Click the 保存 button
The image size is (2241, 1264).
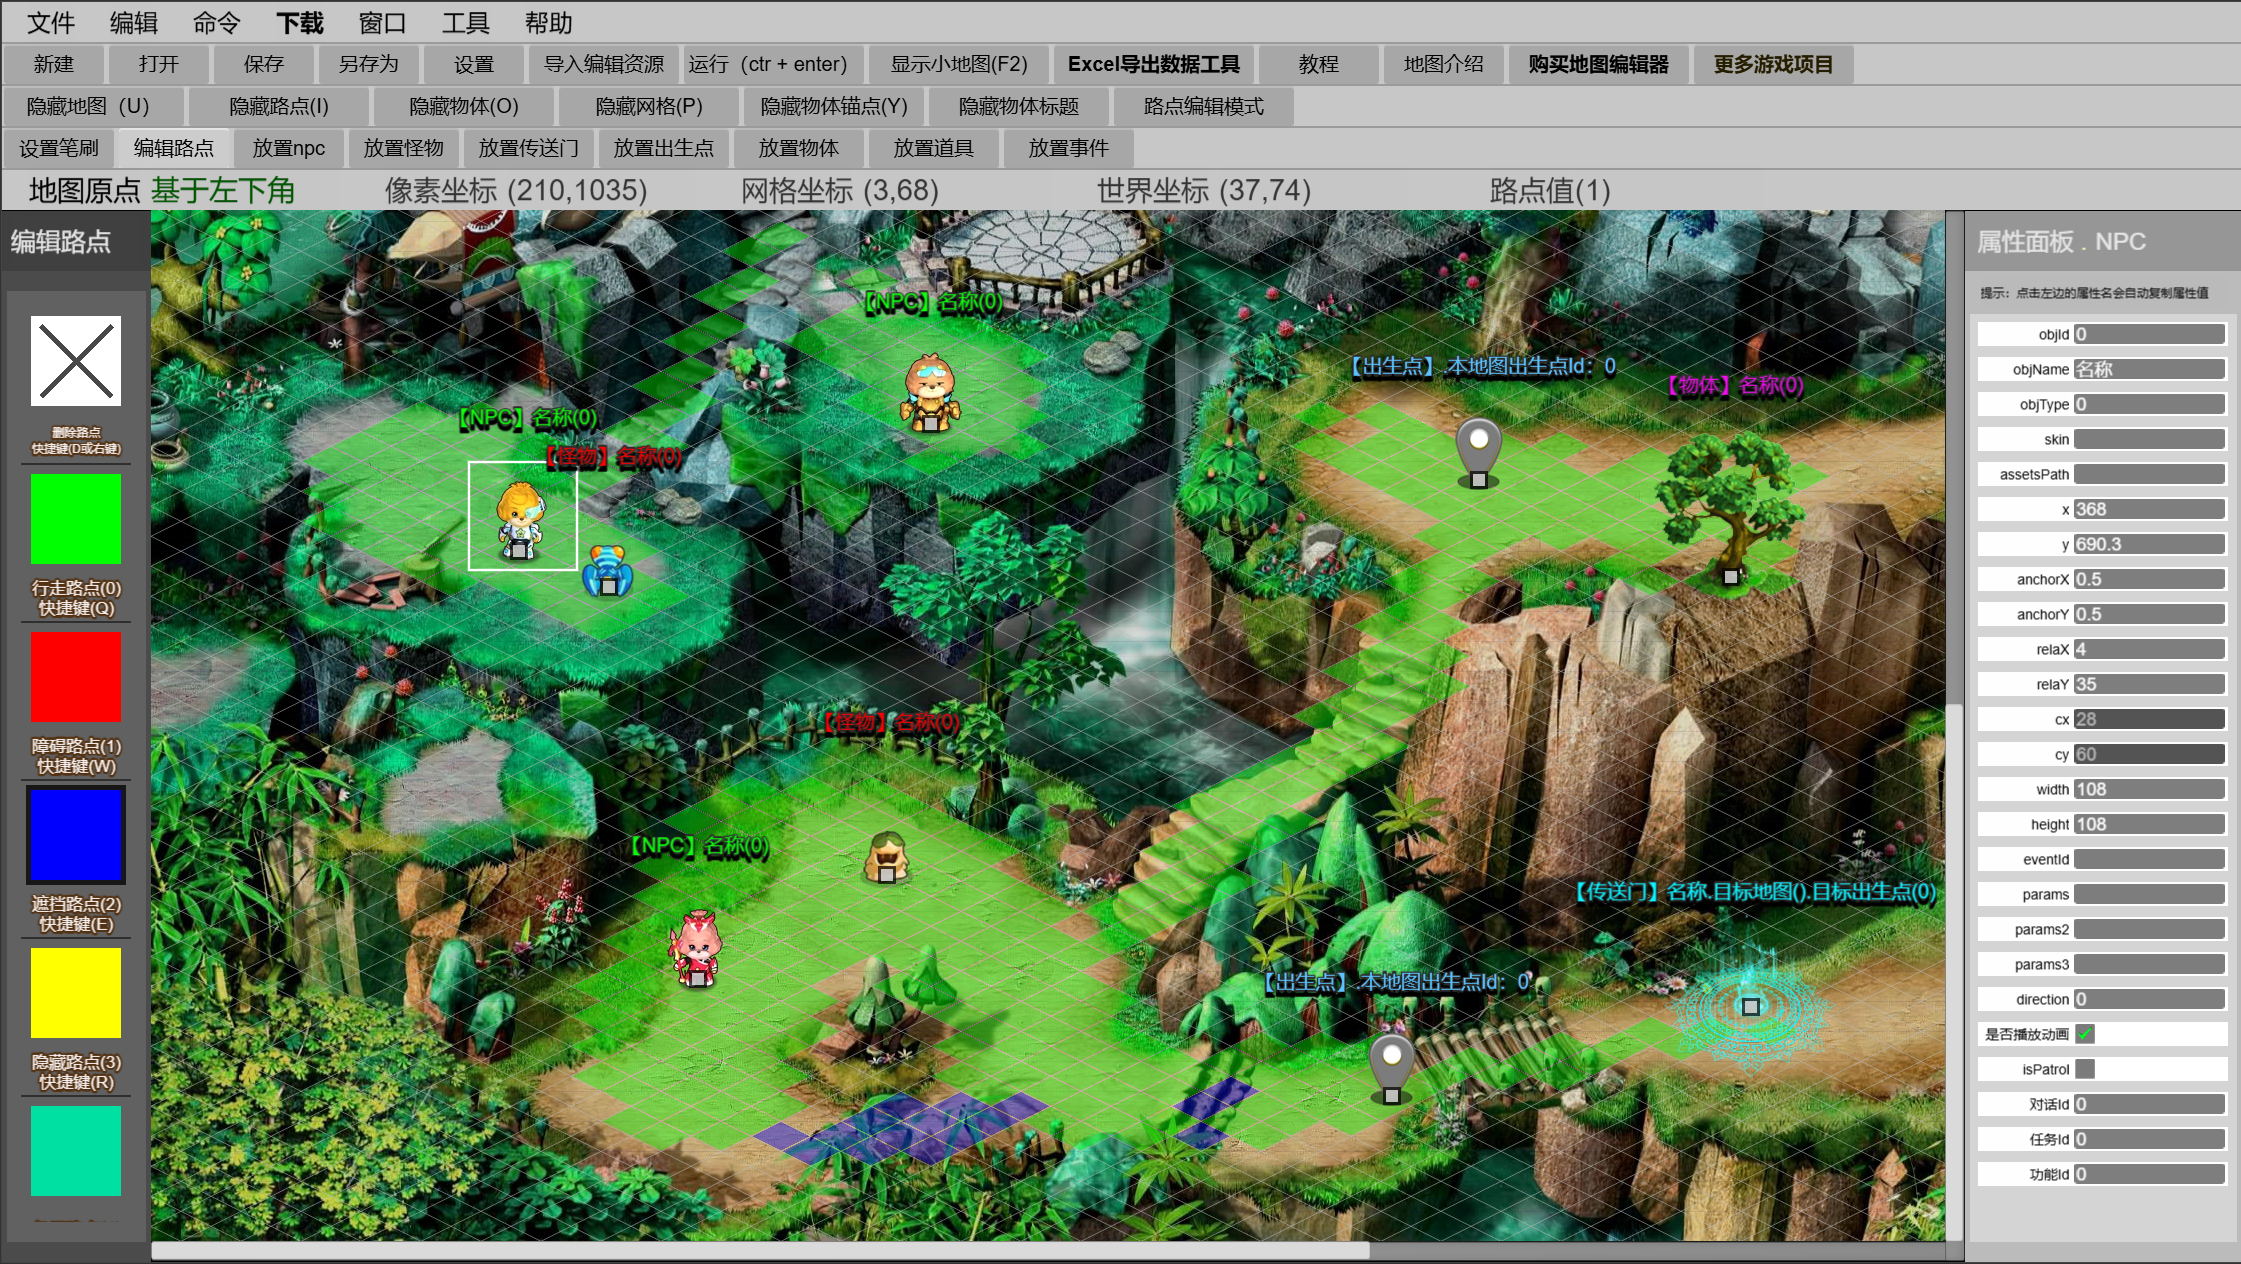[264, 64]
